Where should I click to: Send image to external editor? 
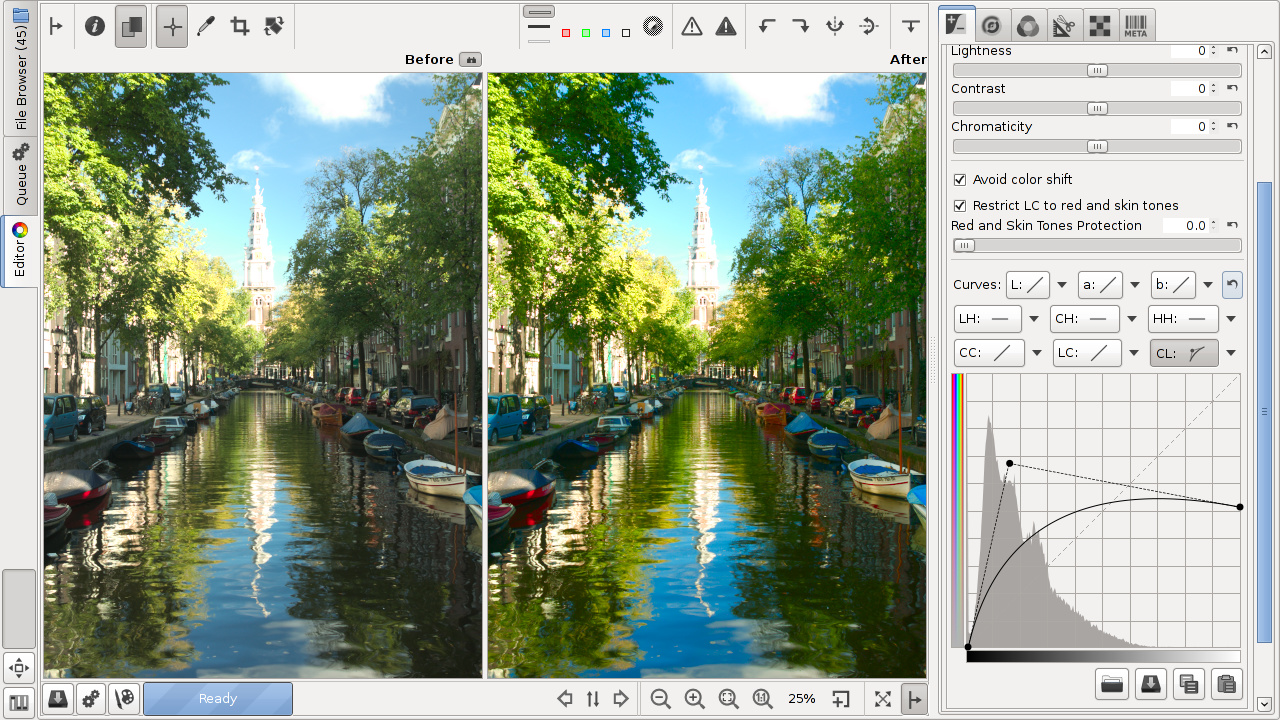(125, 699)
